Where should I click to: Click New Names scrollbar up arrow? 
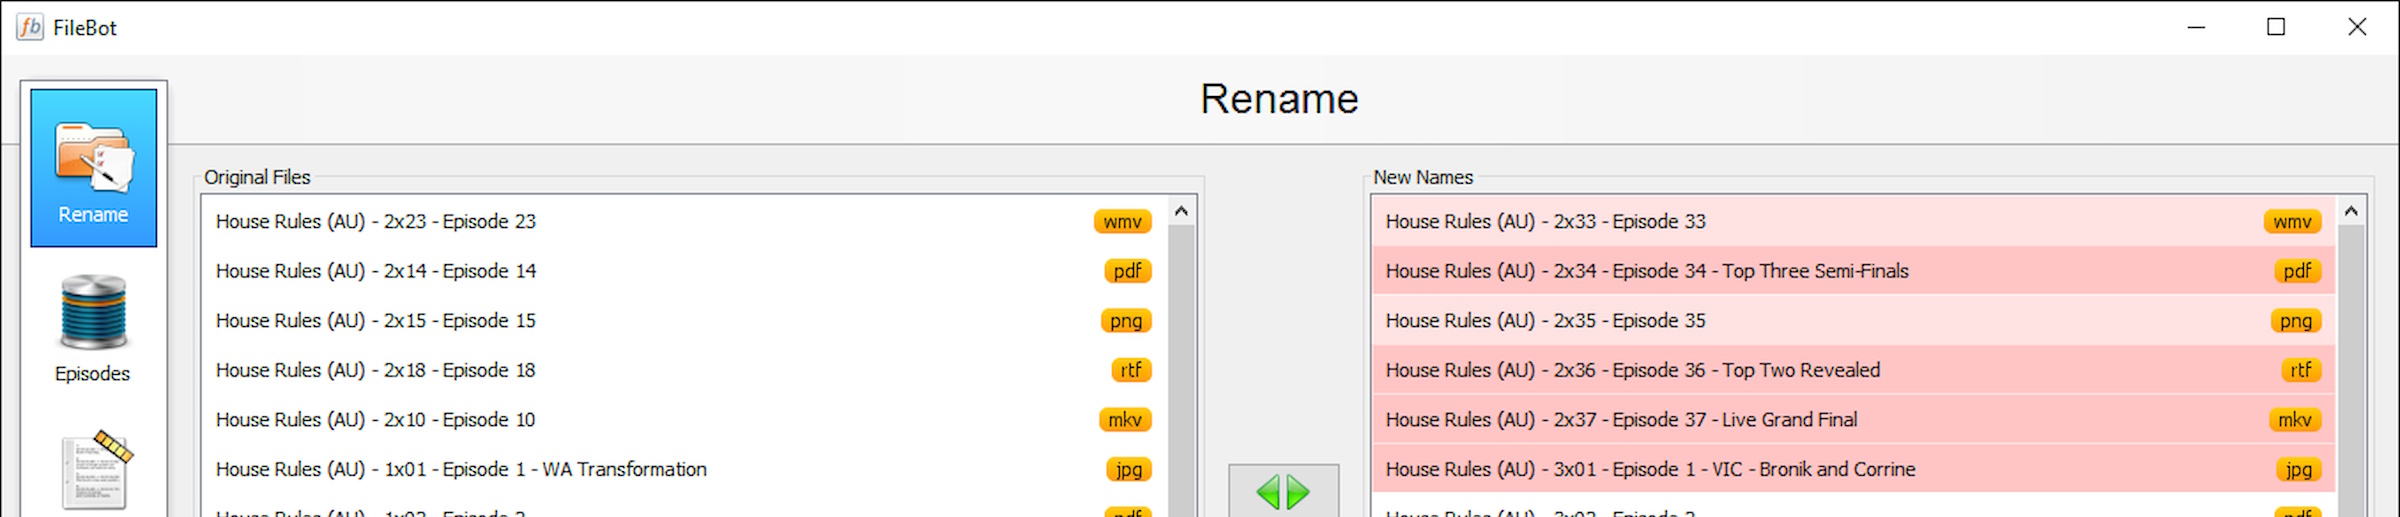[2351, 211]
